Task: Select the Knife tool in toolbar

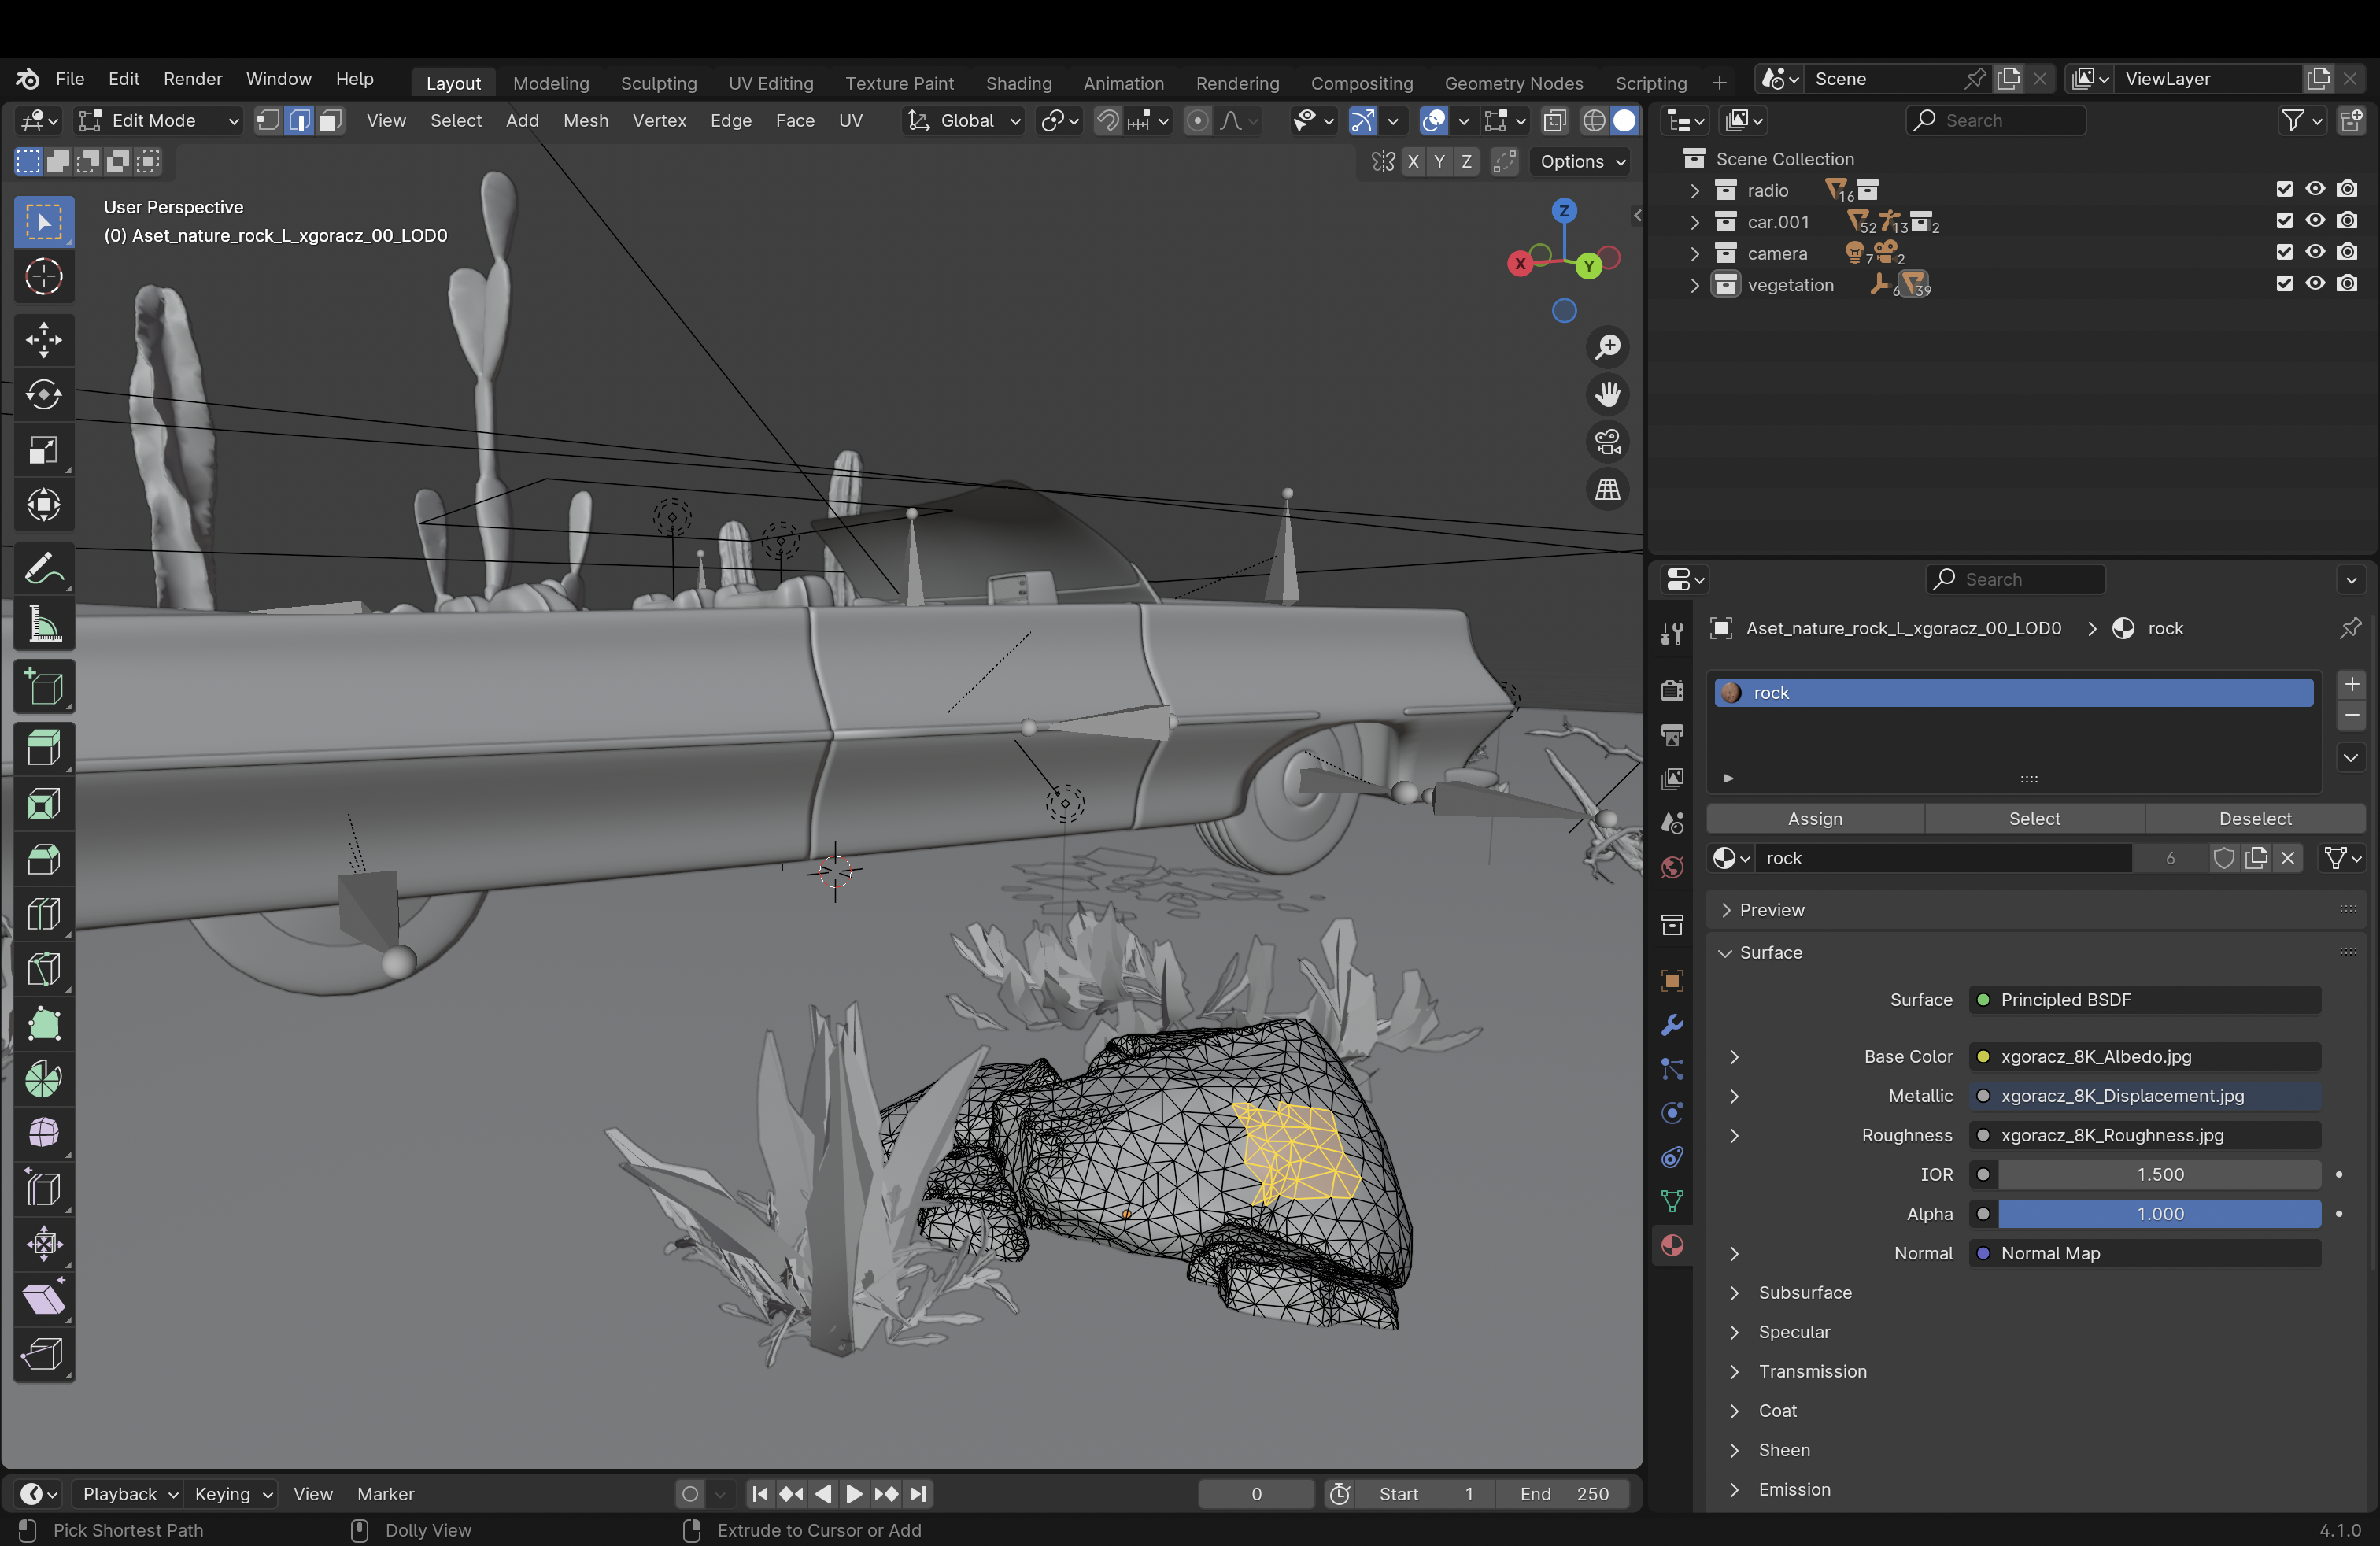Action: point(43,969)
